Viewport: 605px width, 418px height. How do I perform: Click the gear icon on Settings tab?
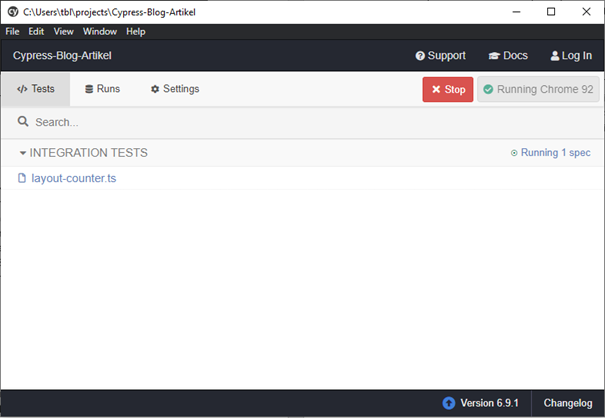[x=155, y=89]
